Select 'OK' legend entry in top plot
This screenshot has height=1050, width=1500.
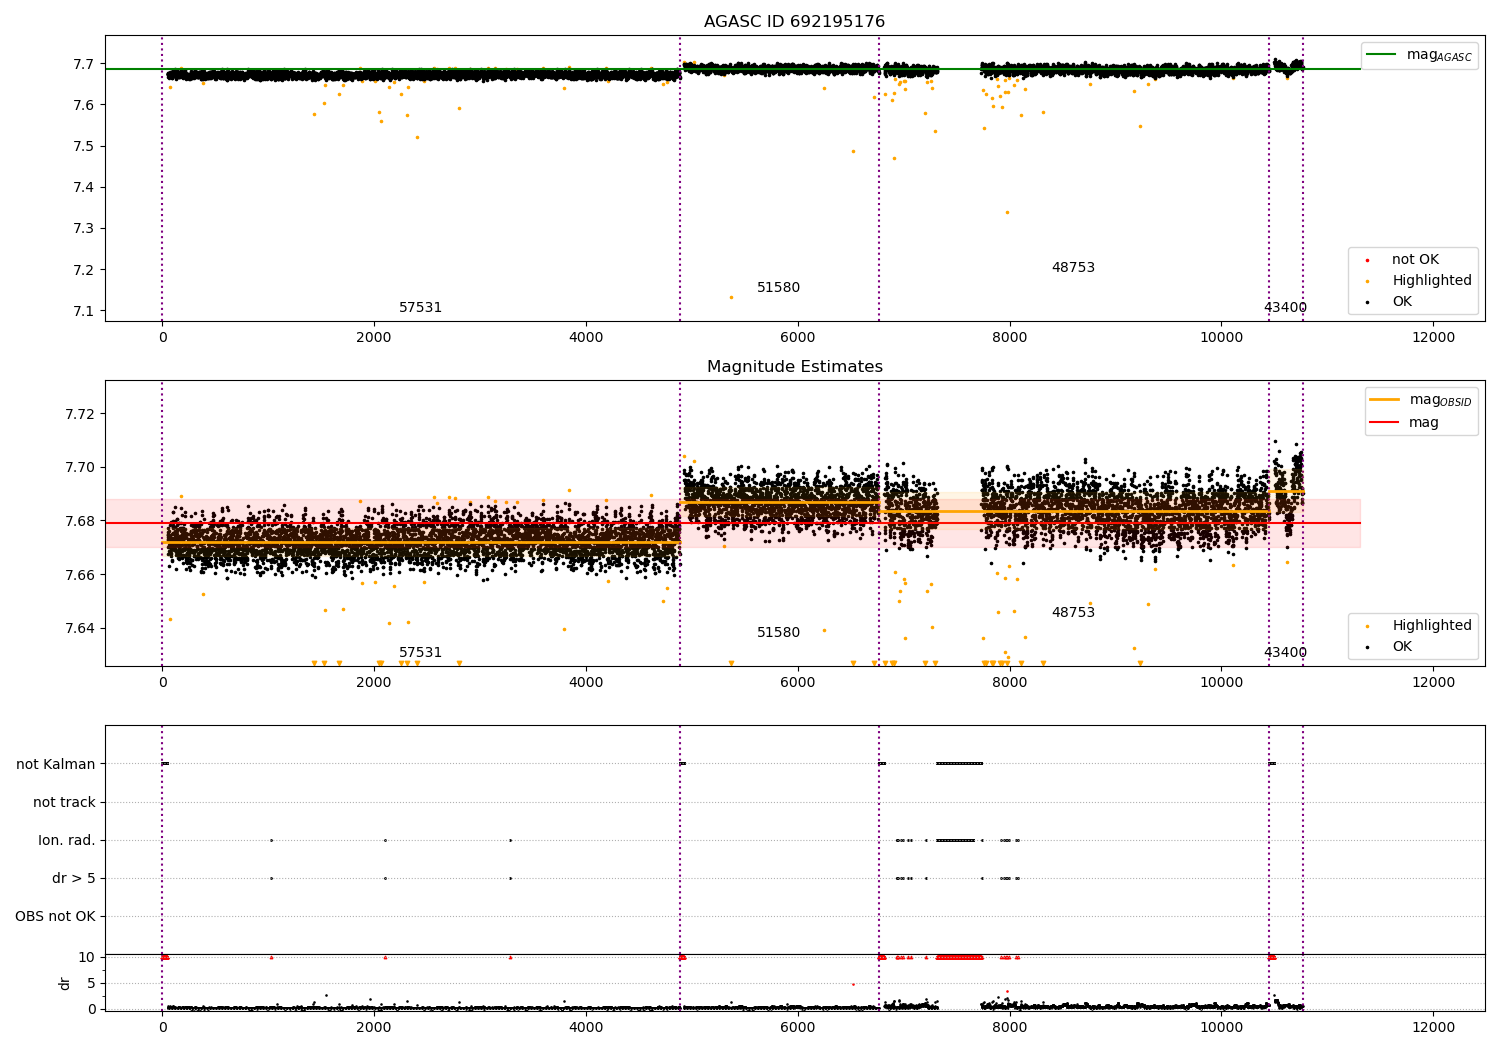click(x=1402, y=302)
